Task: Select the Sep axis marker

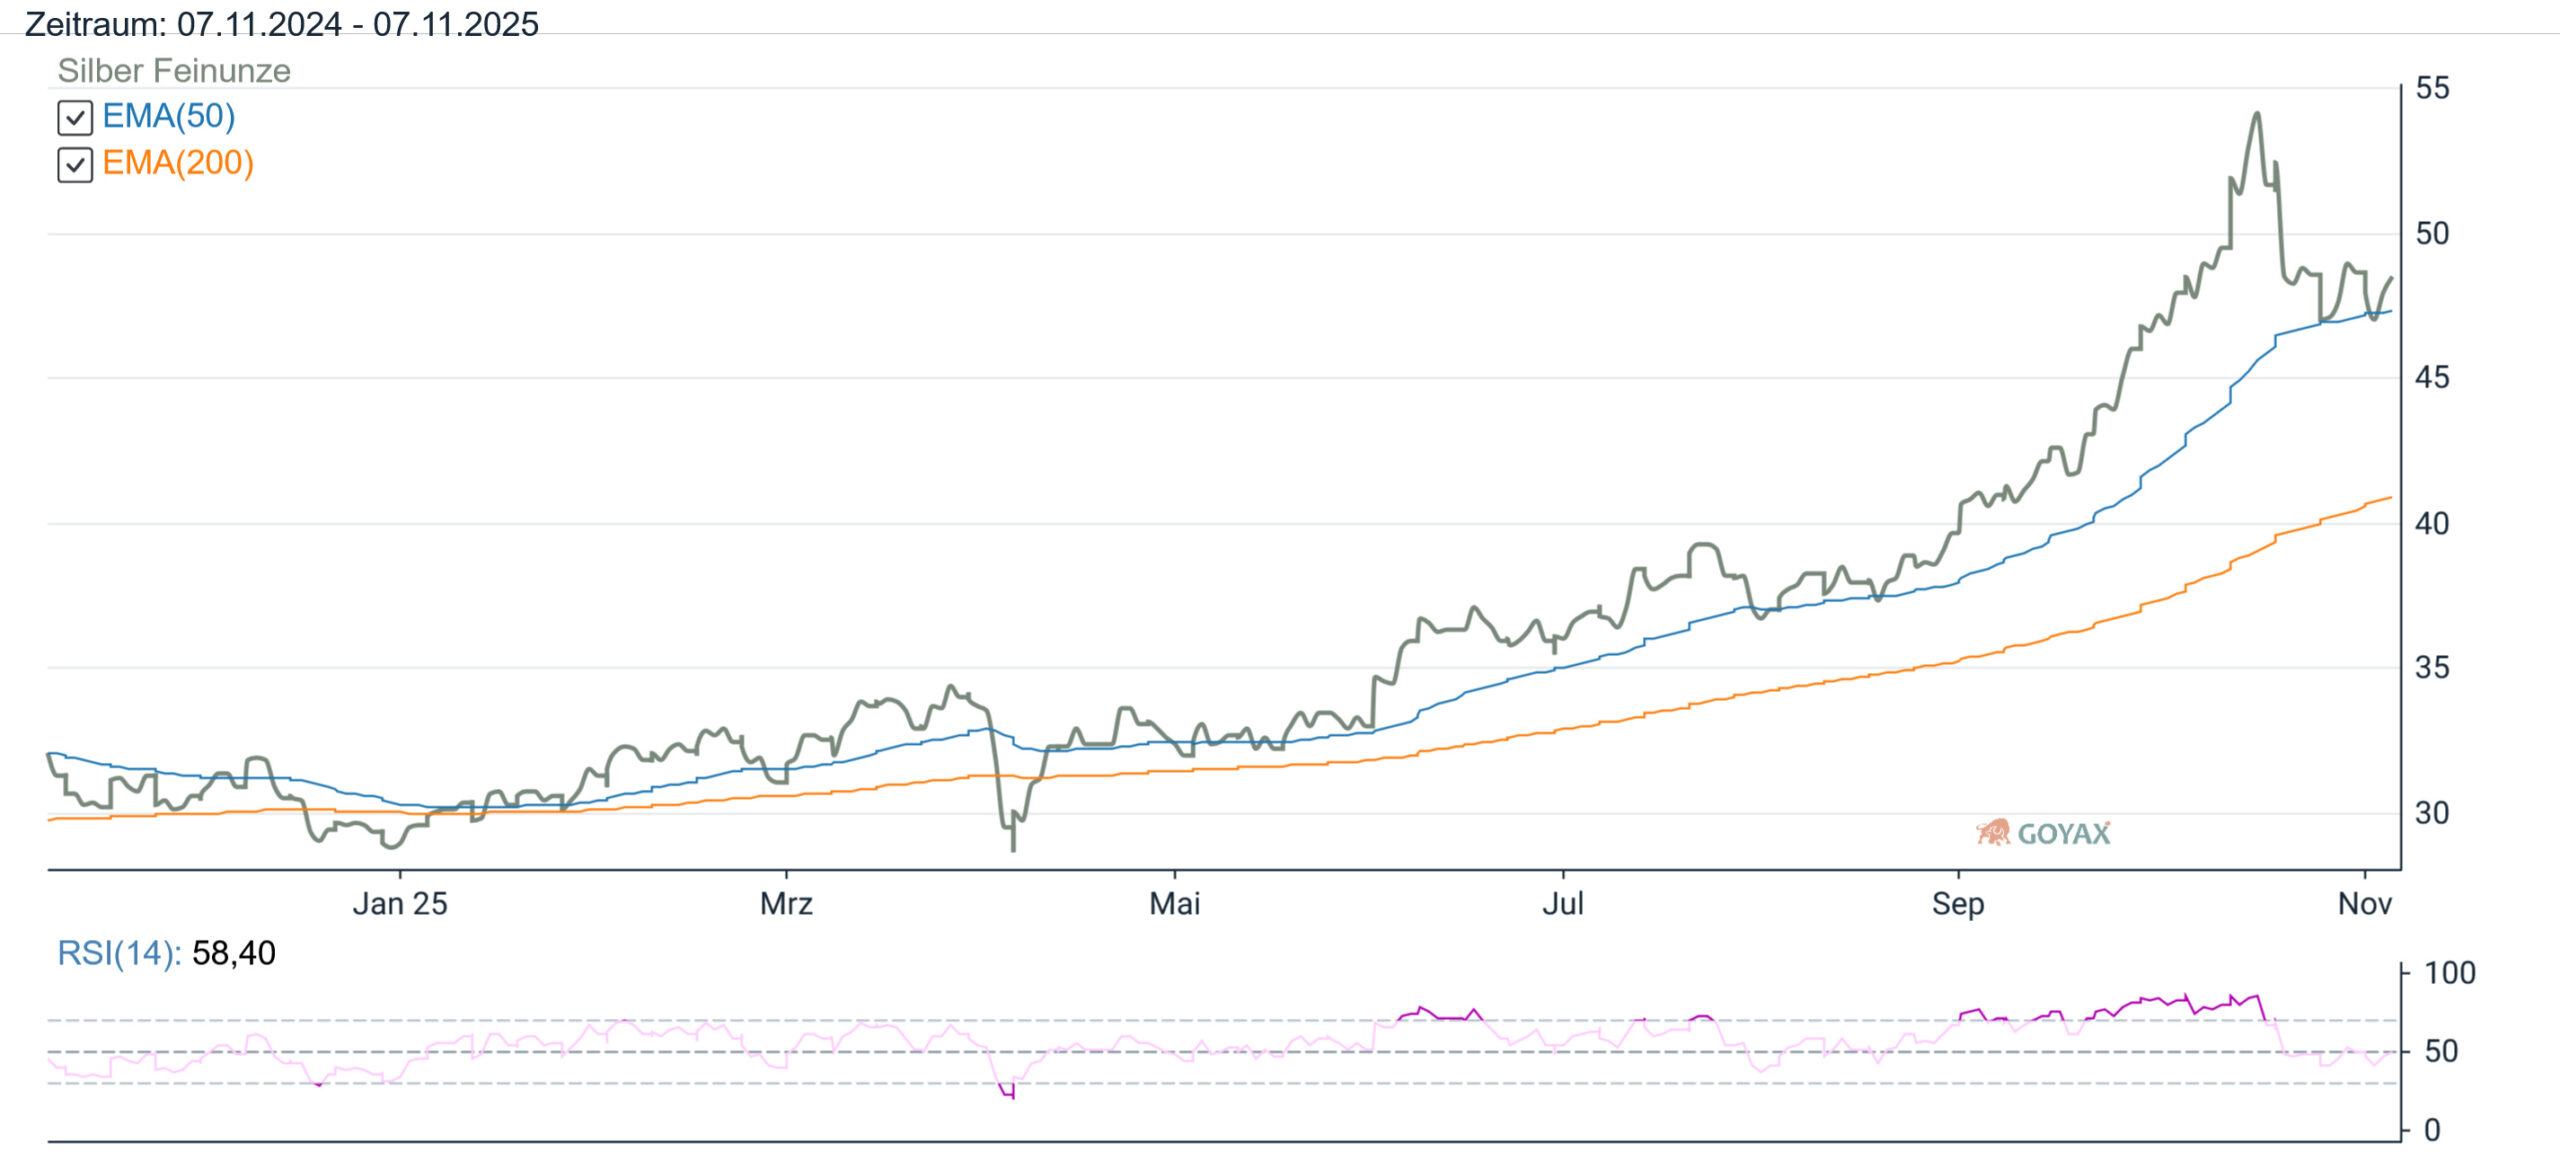Action: click(1957, 904)
